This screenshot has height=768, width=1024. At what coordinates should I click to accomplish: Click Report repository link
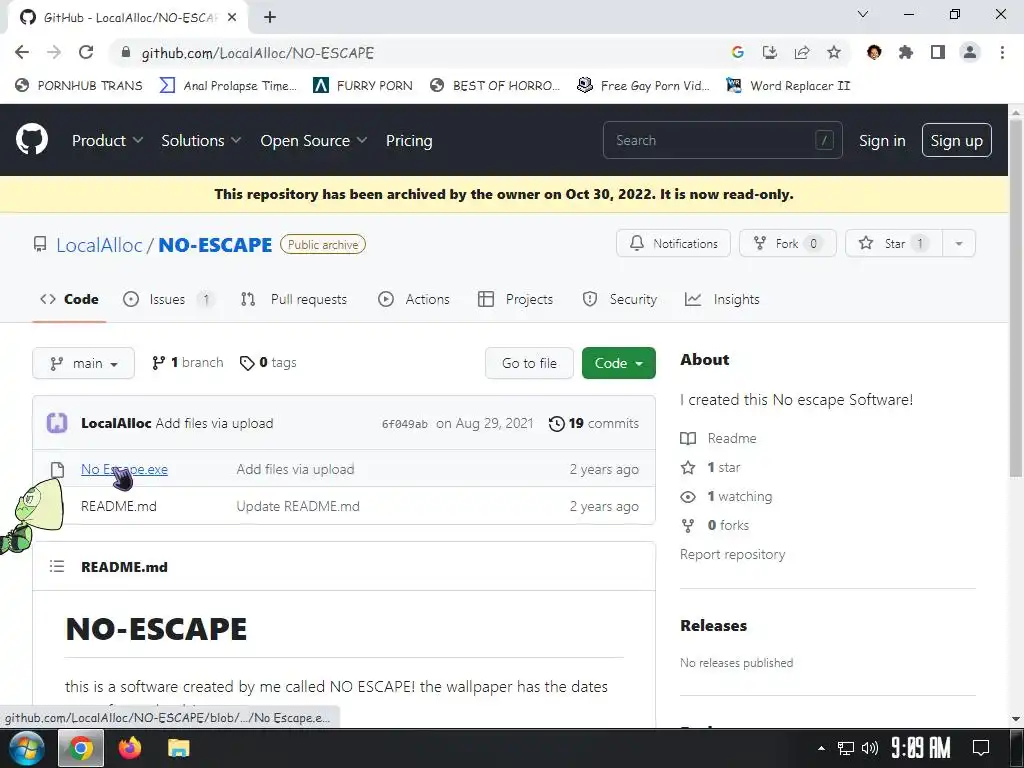732,554
